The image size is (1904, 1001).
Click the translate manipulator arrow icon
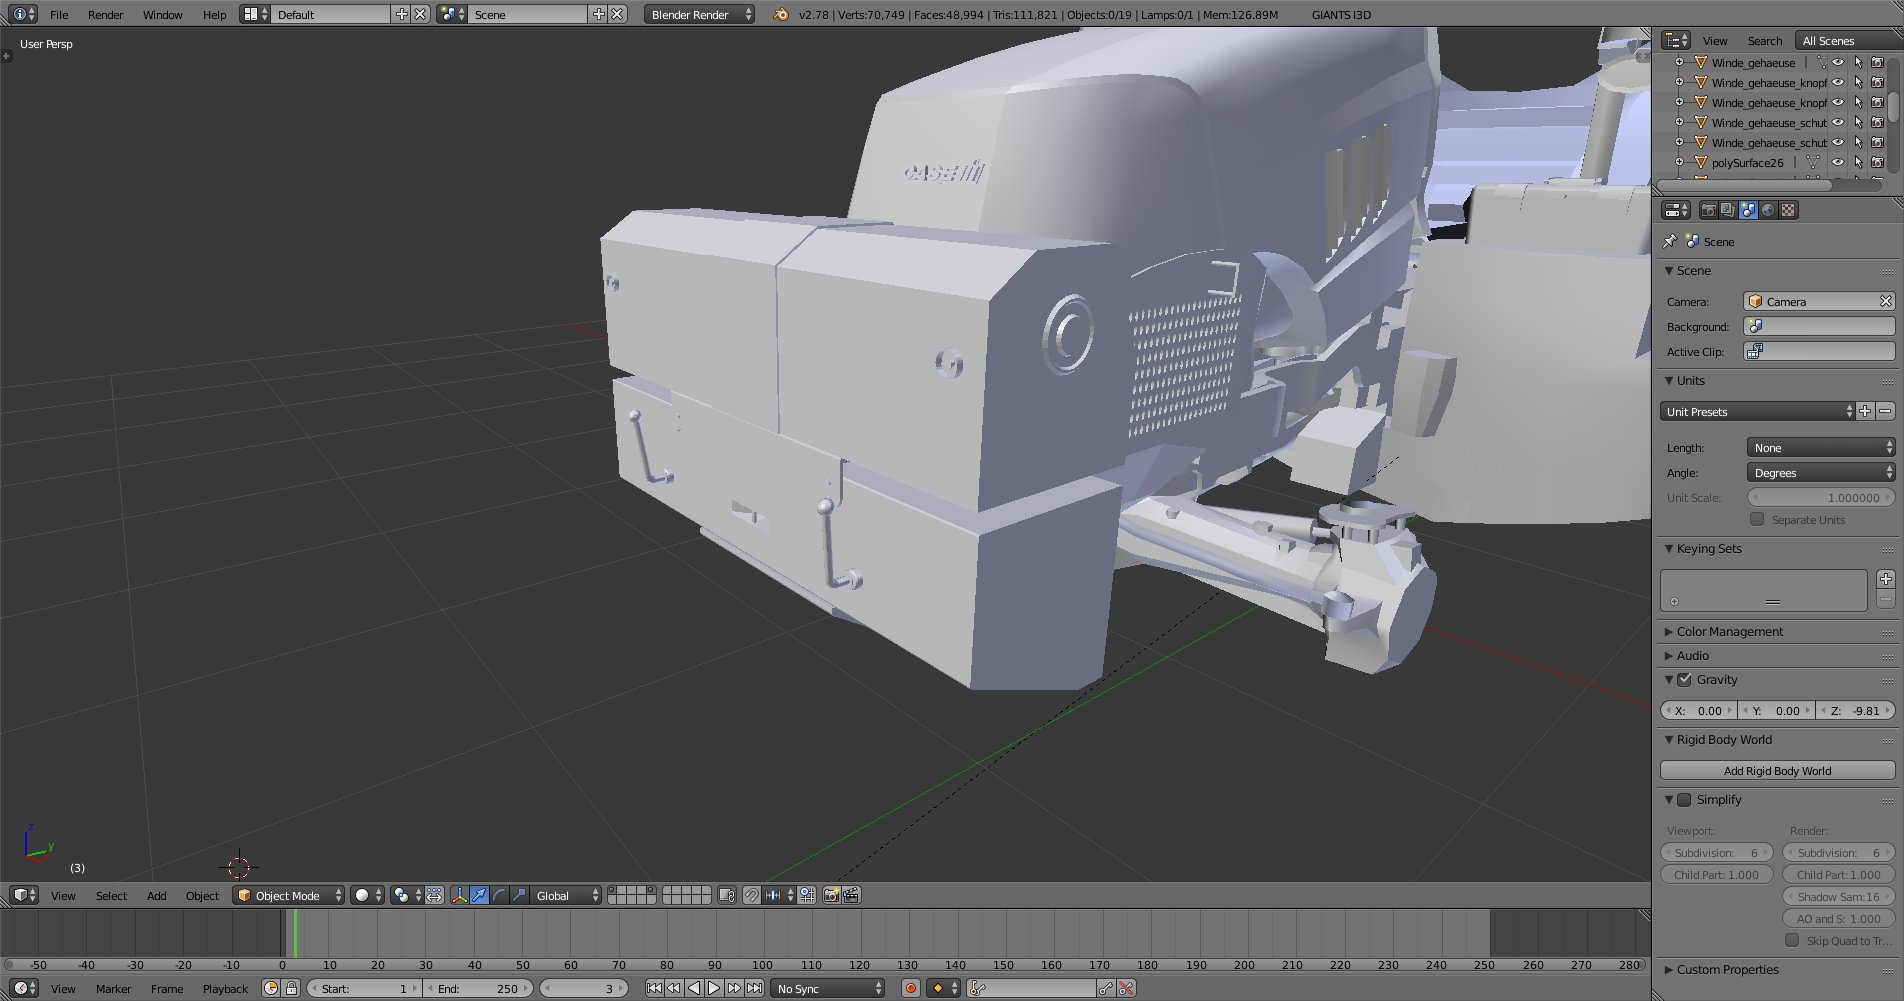click(x=479, y=895)
